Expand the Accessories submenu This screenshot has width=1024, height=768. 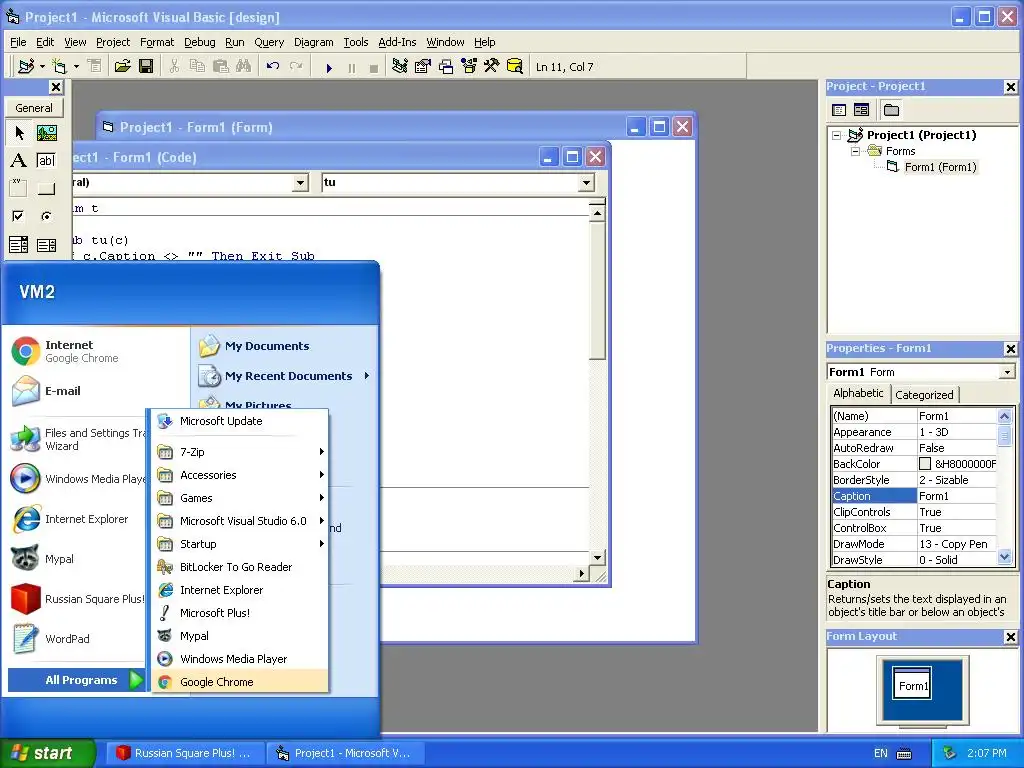240,475
